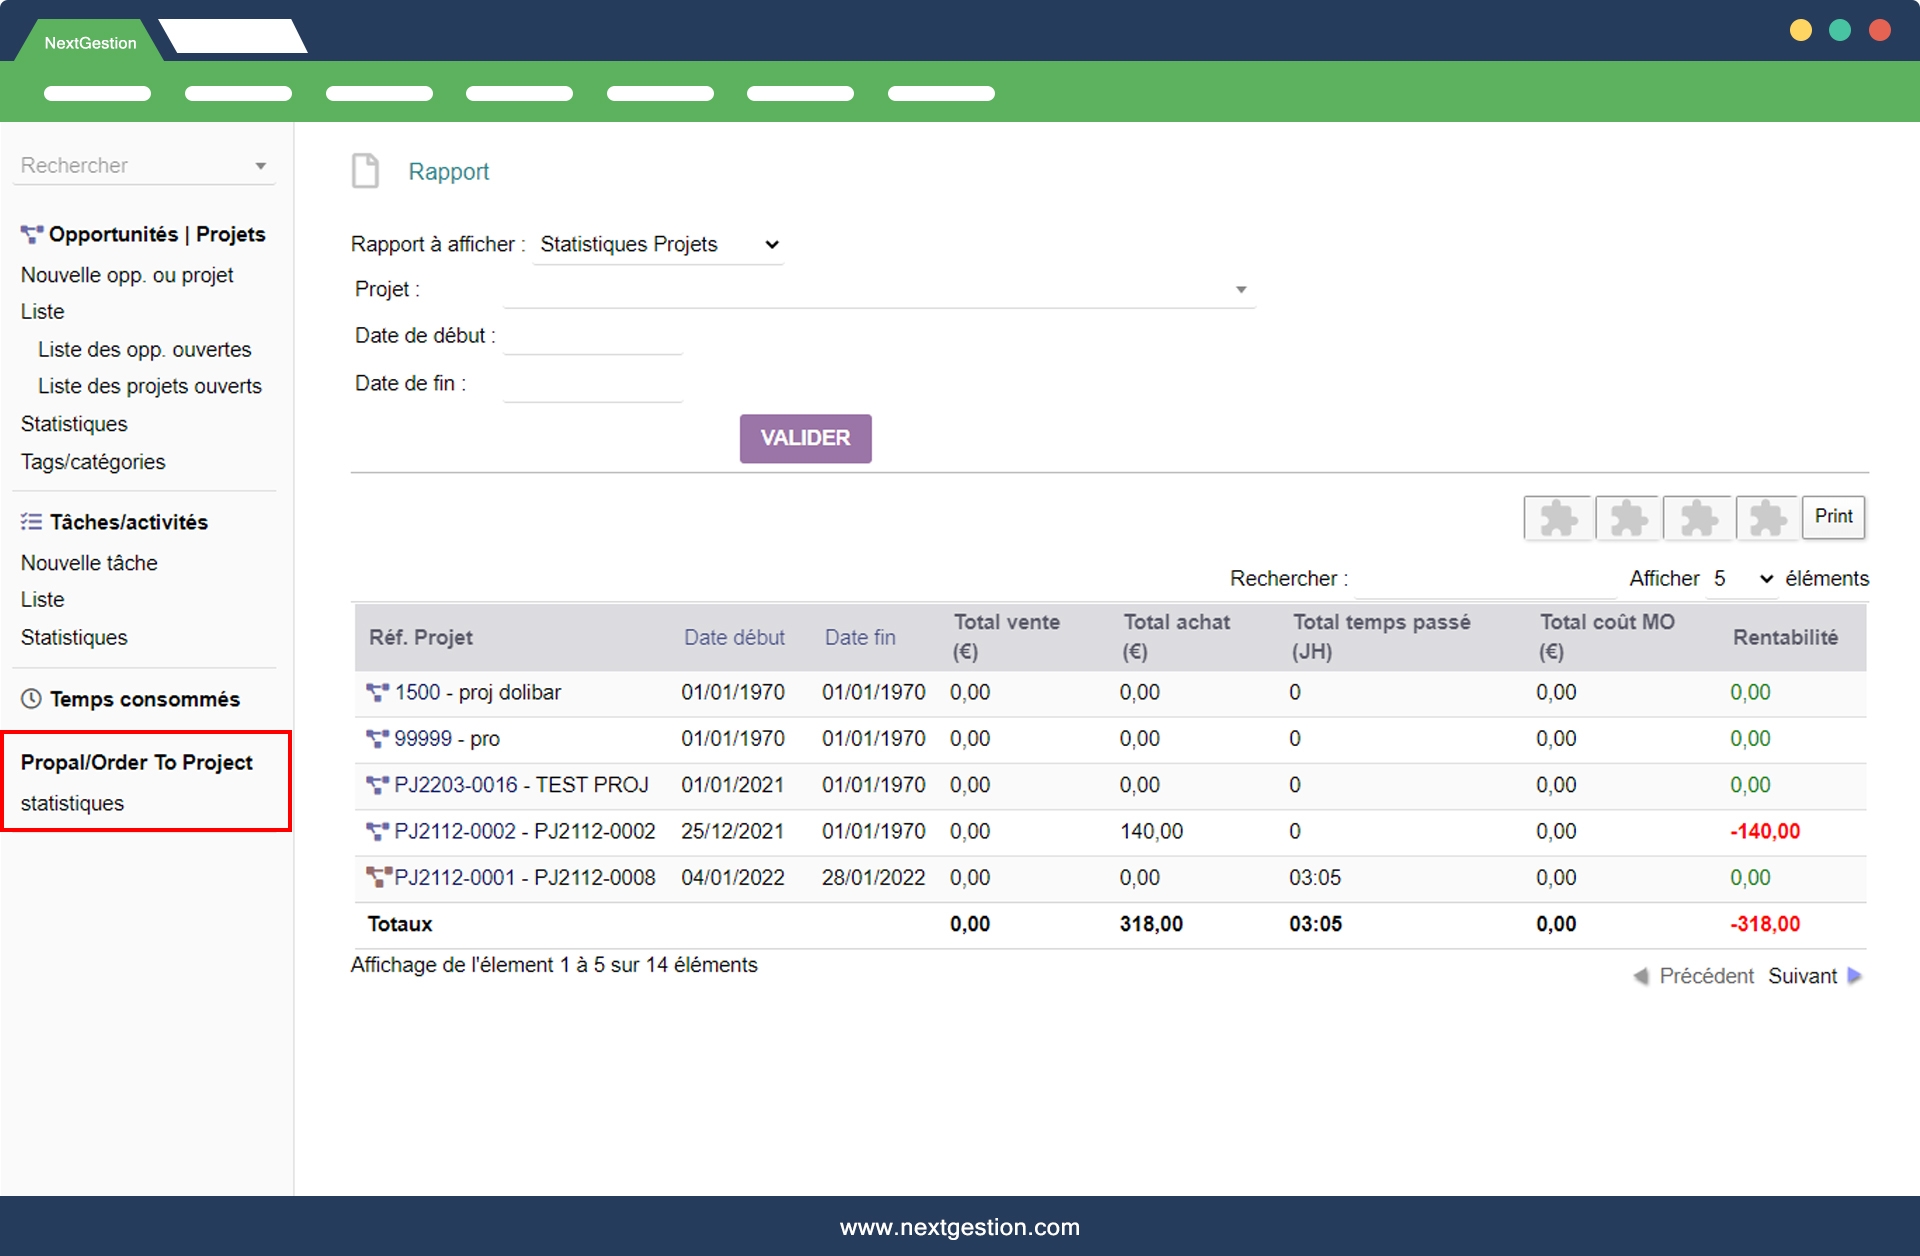Select the NextGestion browser tab
1920x1256 pixels.
[90, 43]
